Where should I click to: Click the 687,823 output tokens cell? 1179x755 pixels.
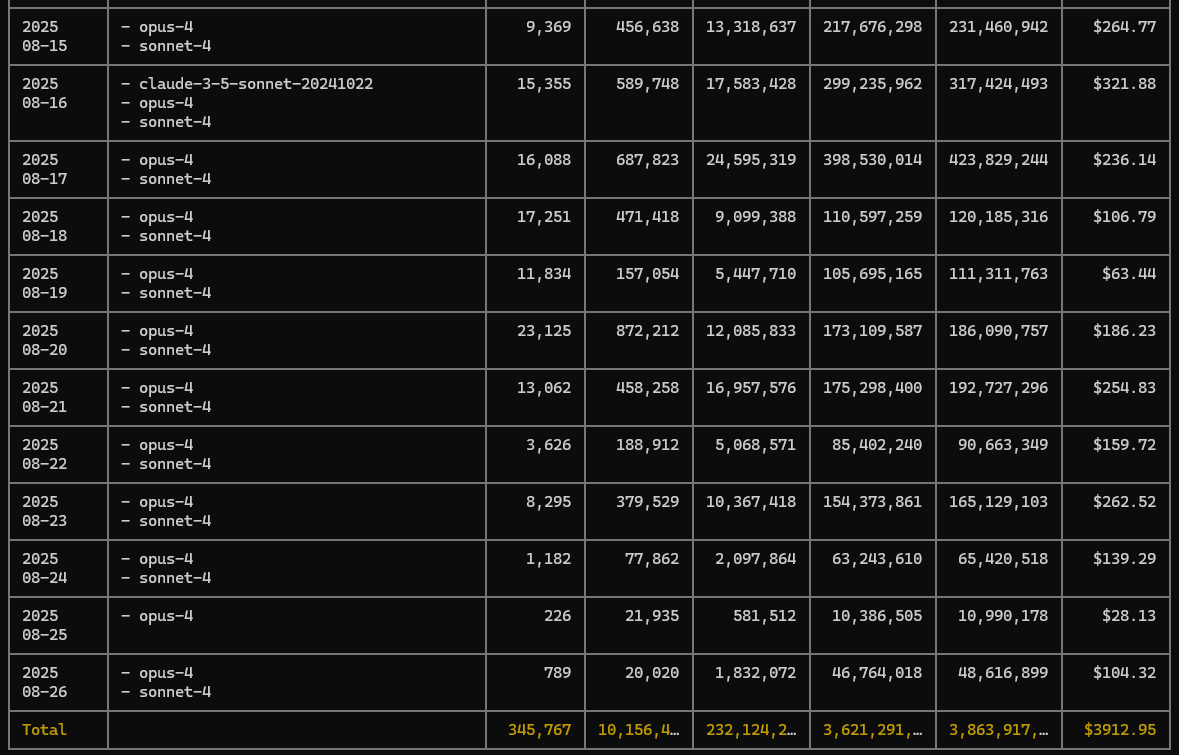click(x=649, y=160)
